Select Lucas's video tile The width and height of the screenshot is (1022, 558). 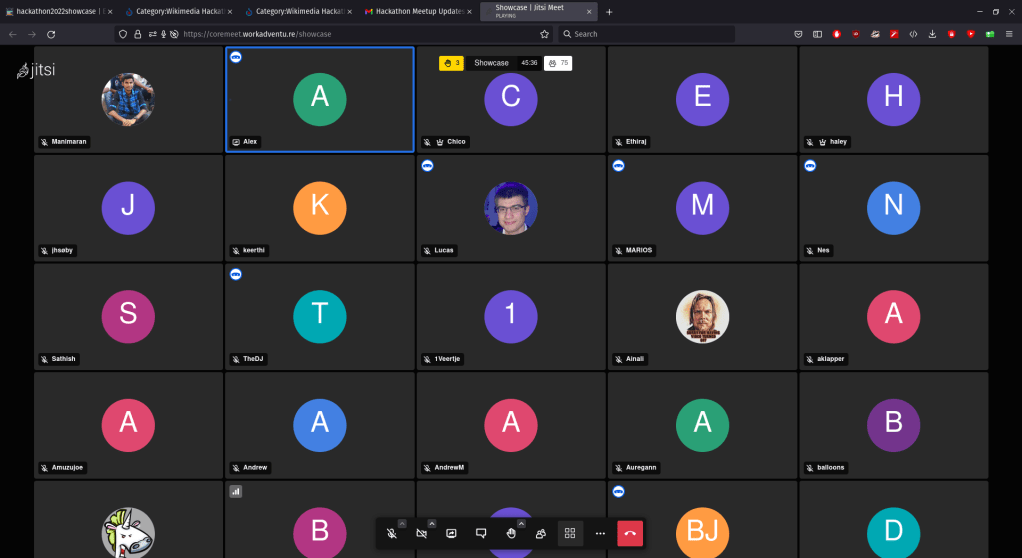(x=511, y=207)
